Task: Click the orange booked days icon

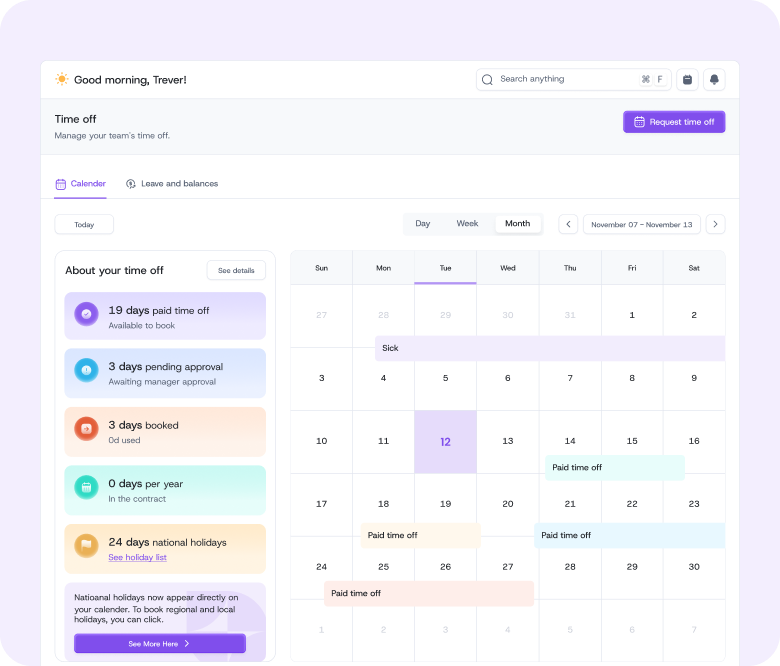Action: point(86,429)
